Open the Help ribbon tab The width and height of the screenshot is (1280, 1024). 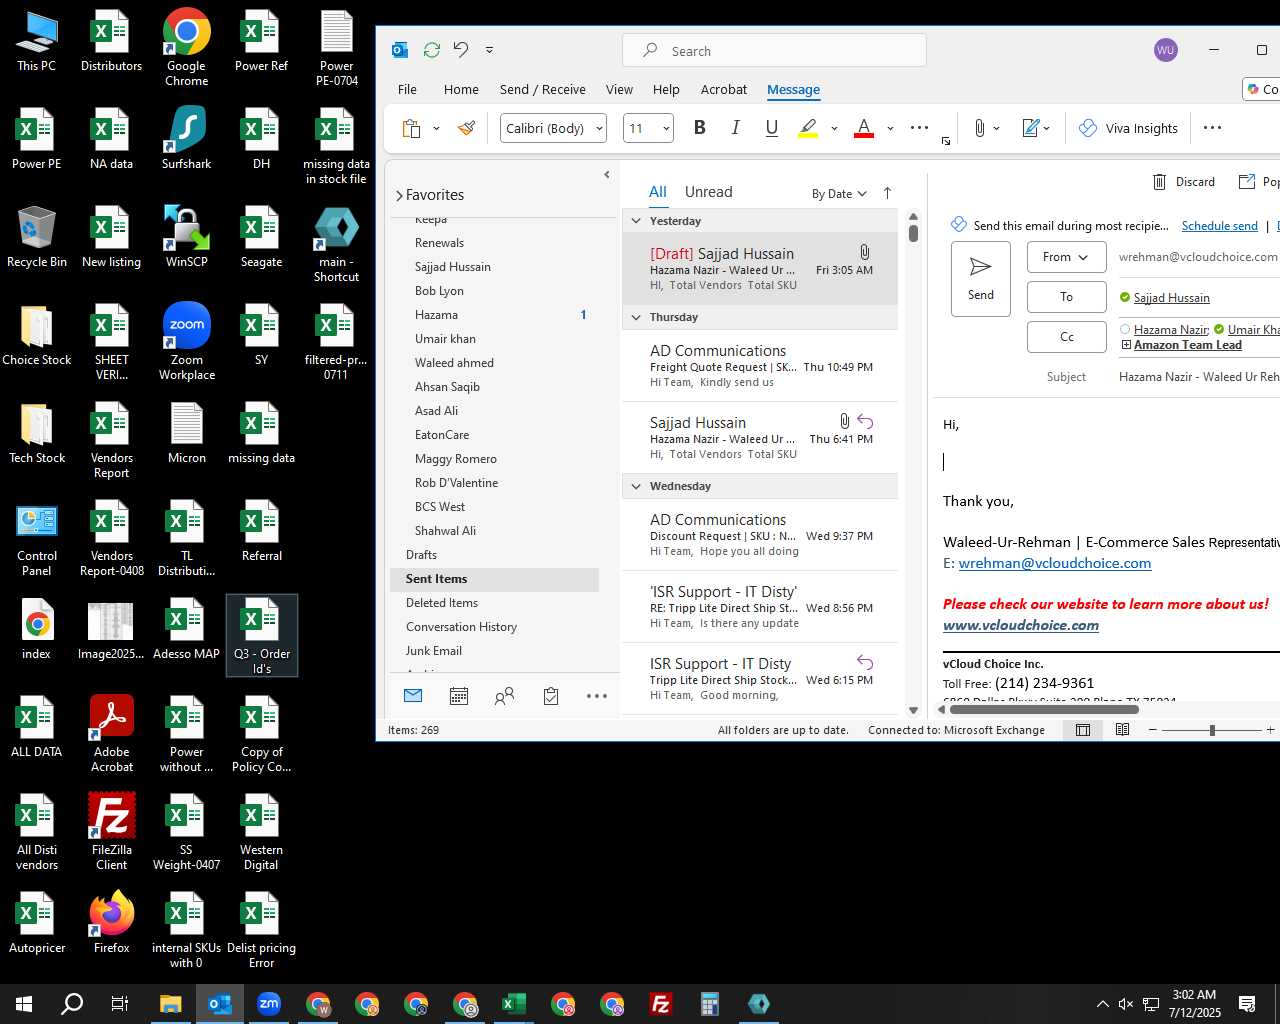pos(666,89)
